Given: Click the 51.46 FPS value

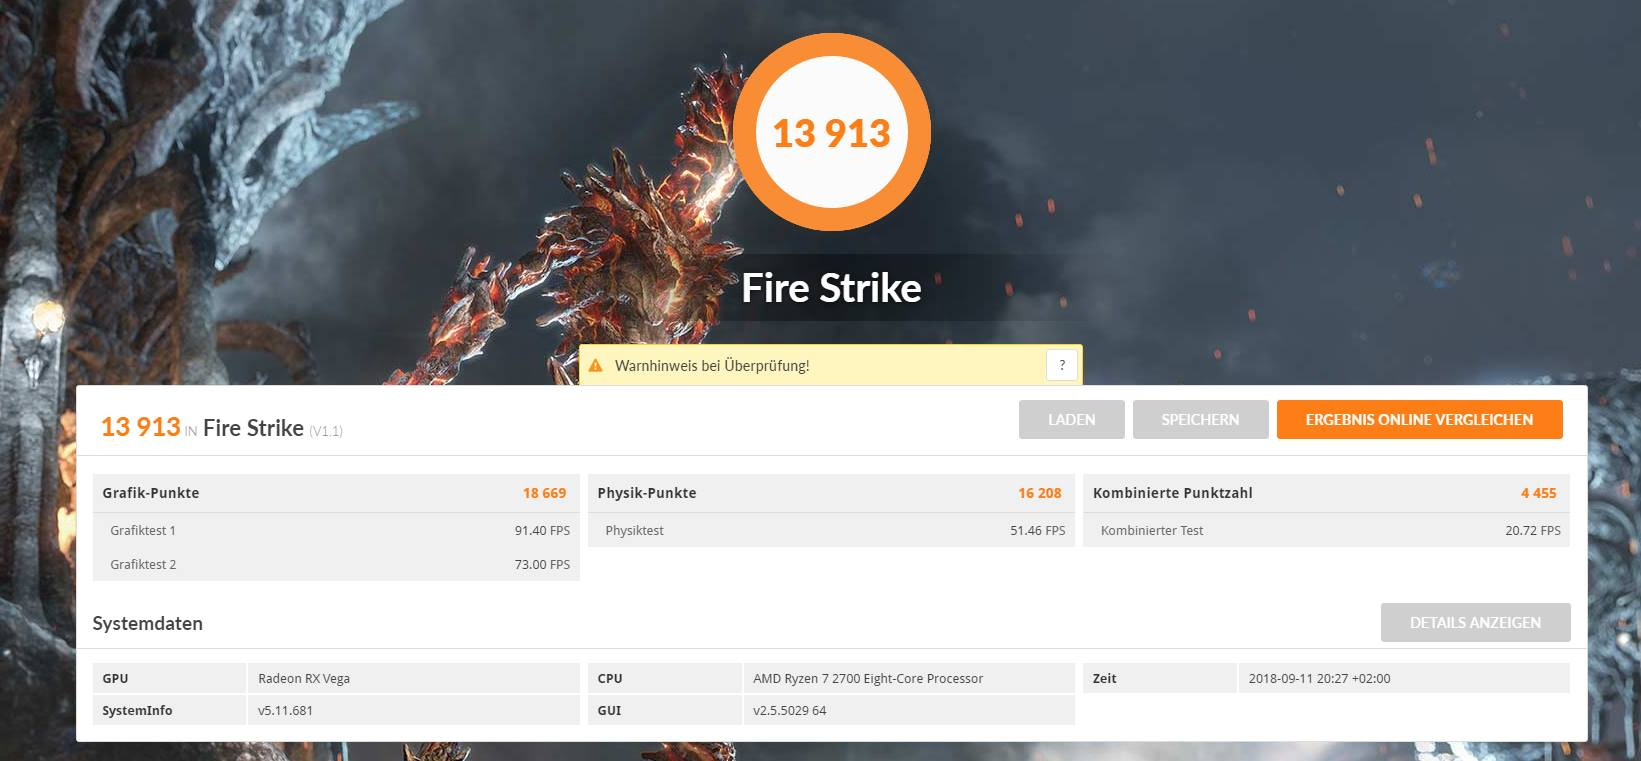Looking at the screenshot, I should 1038,531.
